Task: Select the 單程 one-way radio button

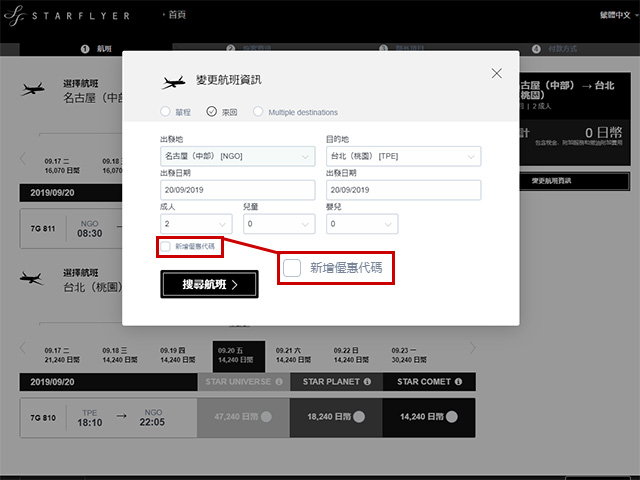Action: (165, 112)
